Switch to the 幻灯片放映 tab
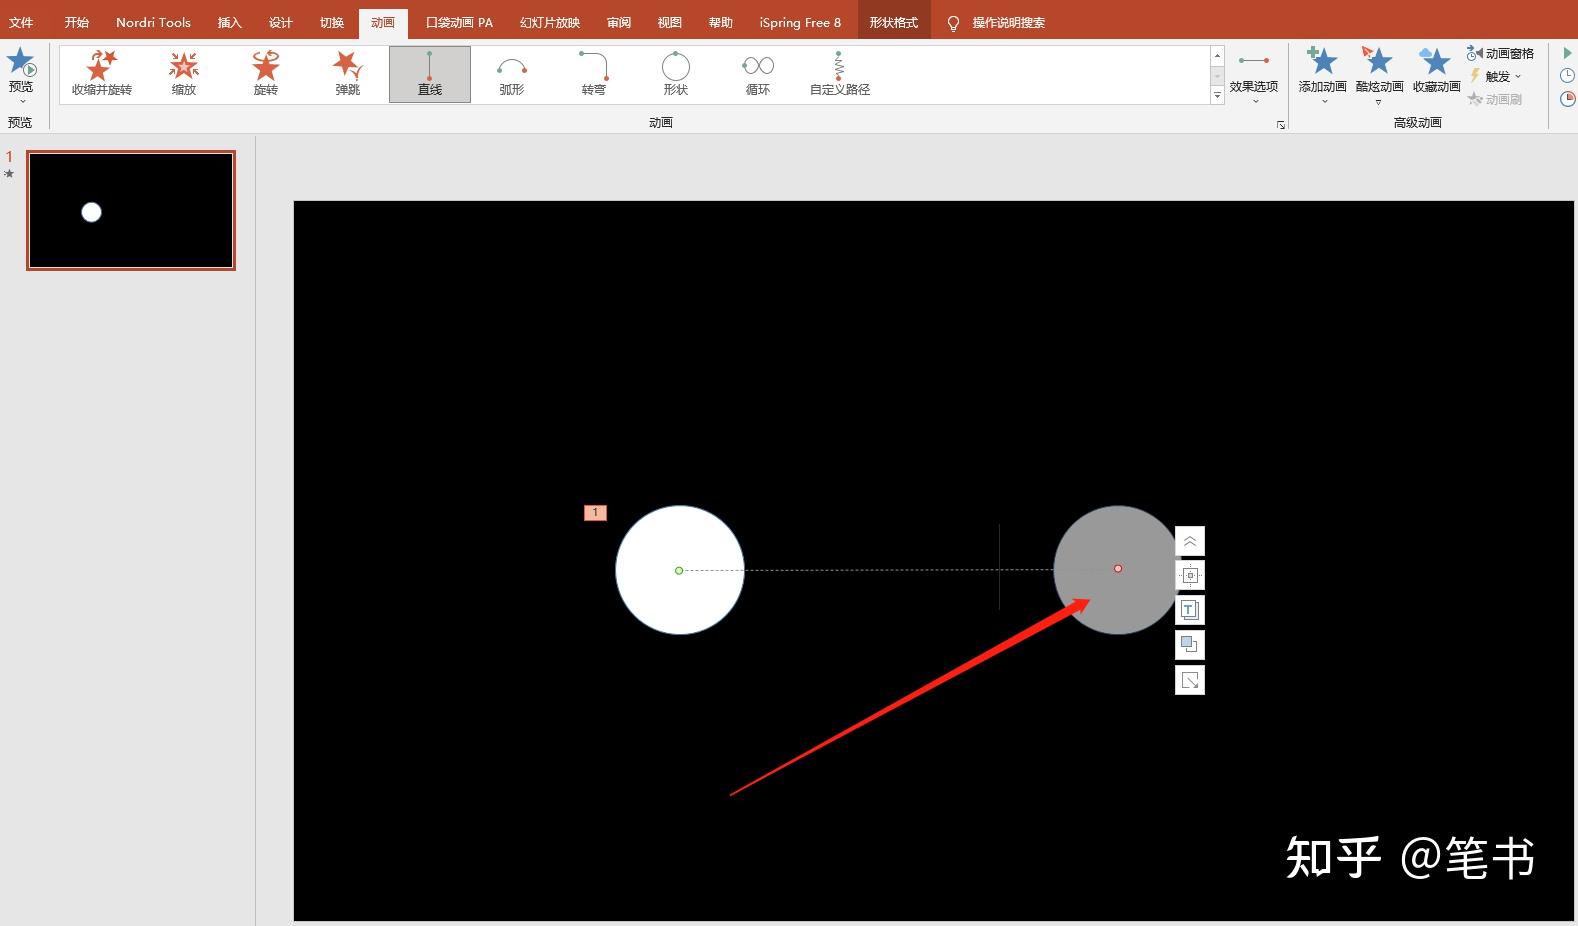The image size is (1578, 926). (x=550, y=22)
